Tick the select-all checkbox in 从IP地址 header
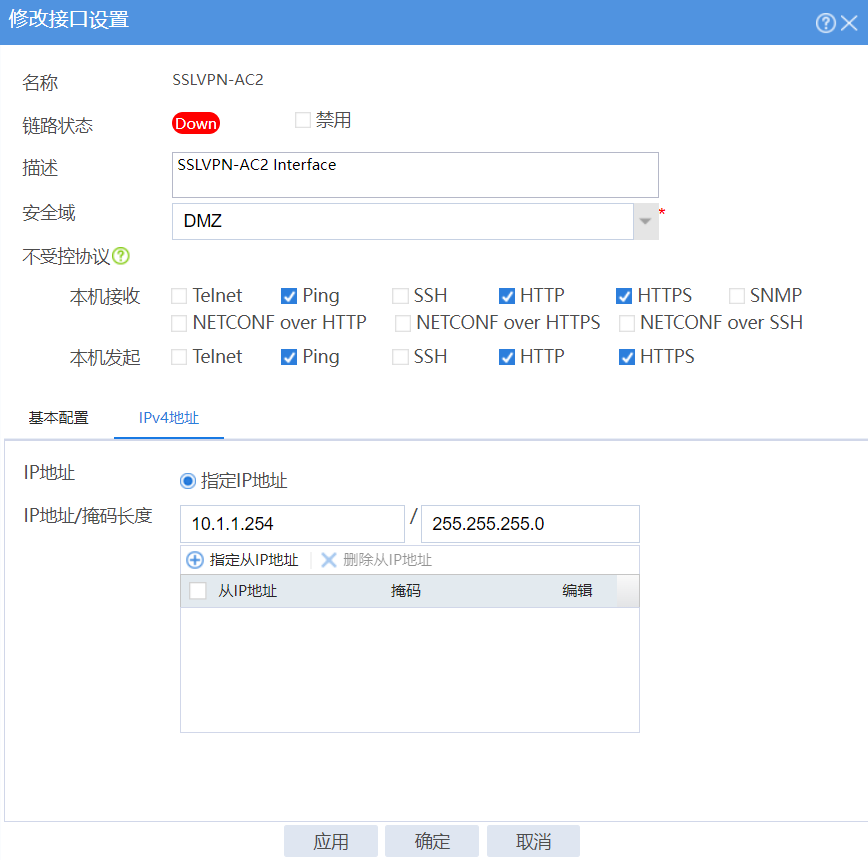 (x=198, y=590)
